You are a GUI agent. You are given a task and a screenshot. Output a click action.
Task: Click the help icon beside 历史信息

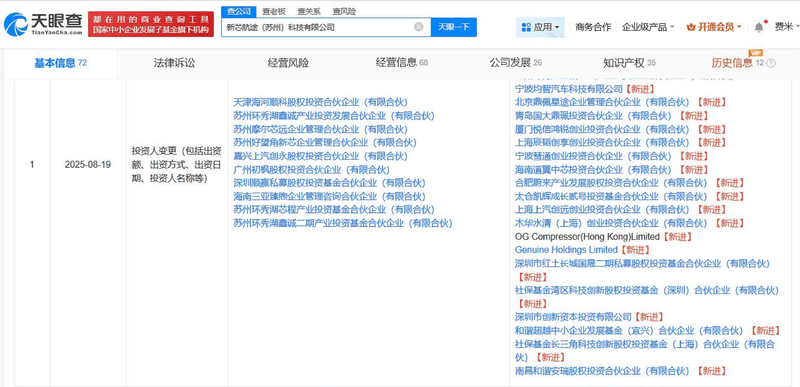pos(771,63)
